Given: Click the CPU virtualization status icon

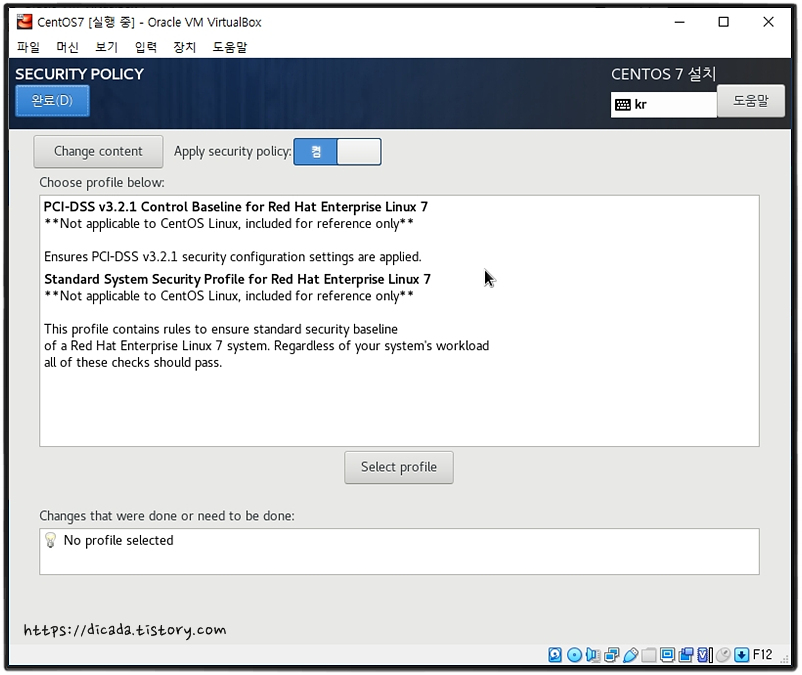Looking at the screenshot, I should click(x=705, y=655).
